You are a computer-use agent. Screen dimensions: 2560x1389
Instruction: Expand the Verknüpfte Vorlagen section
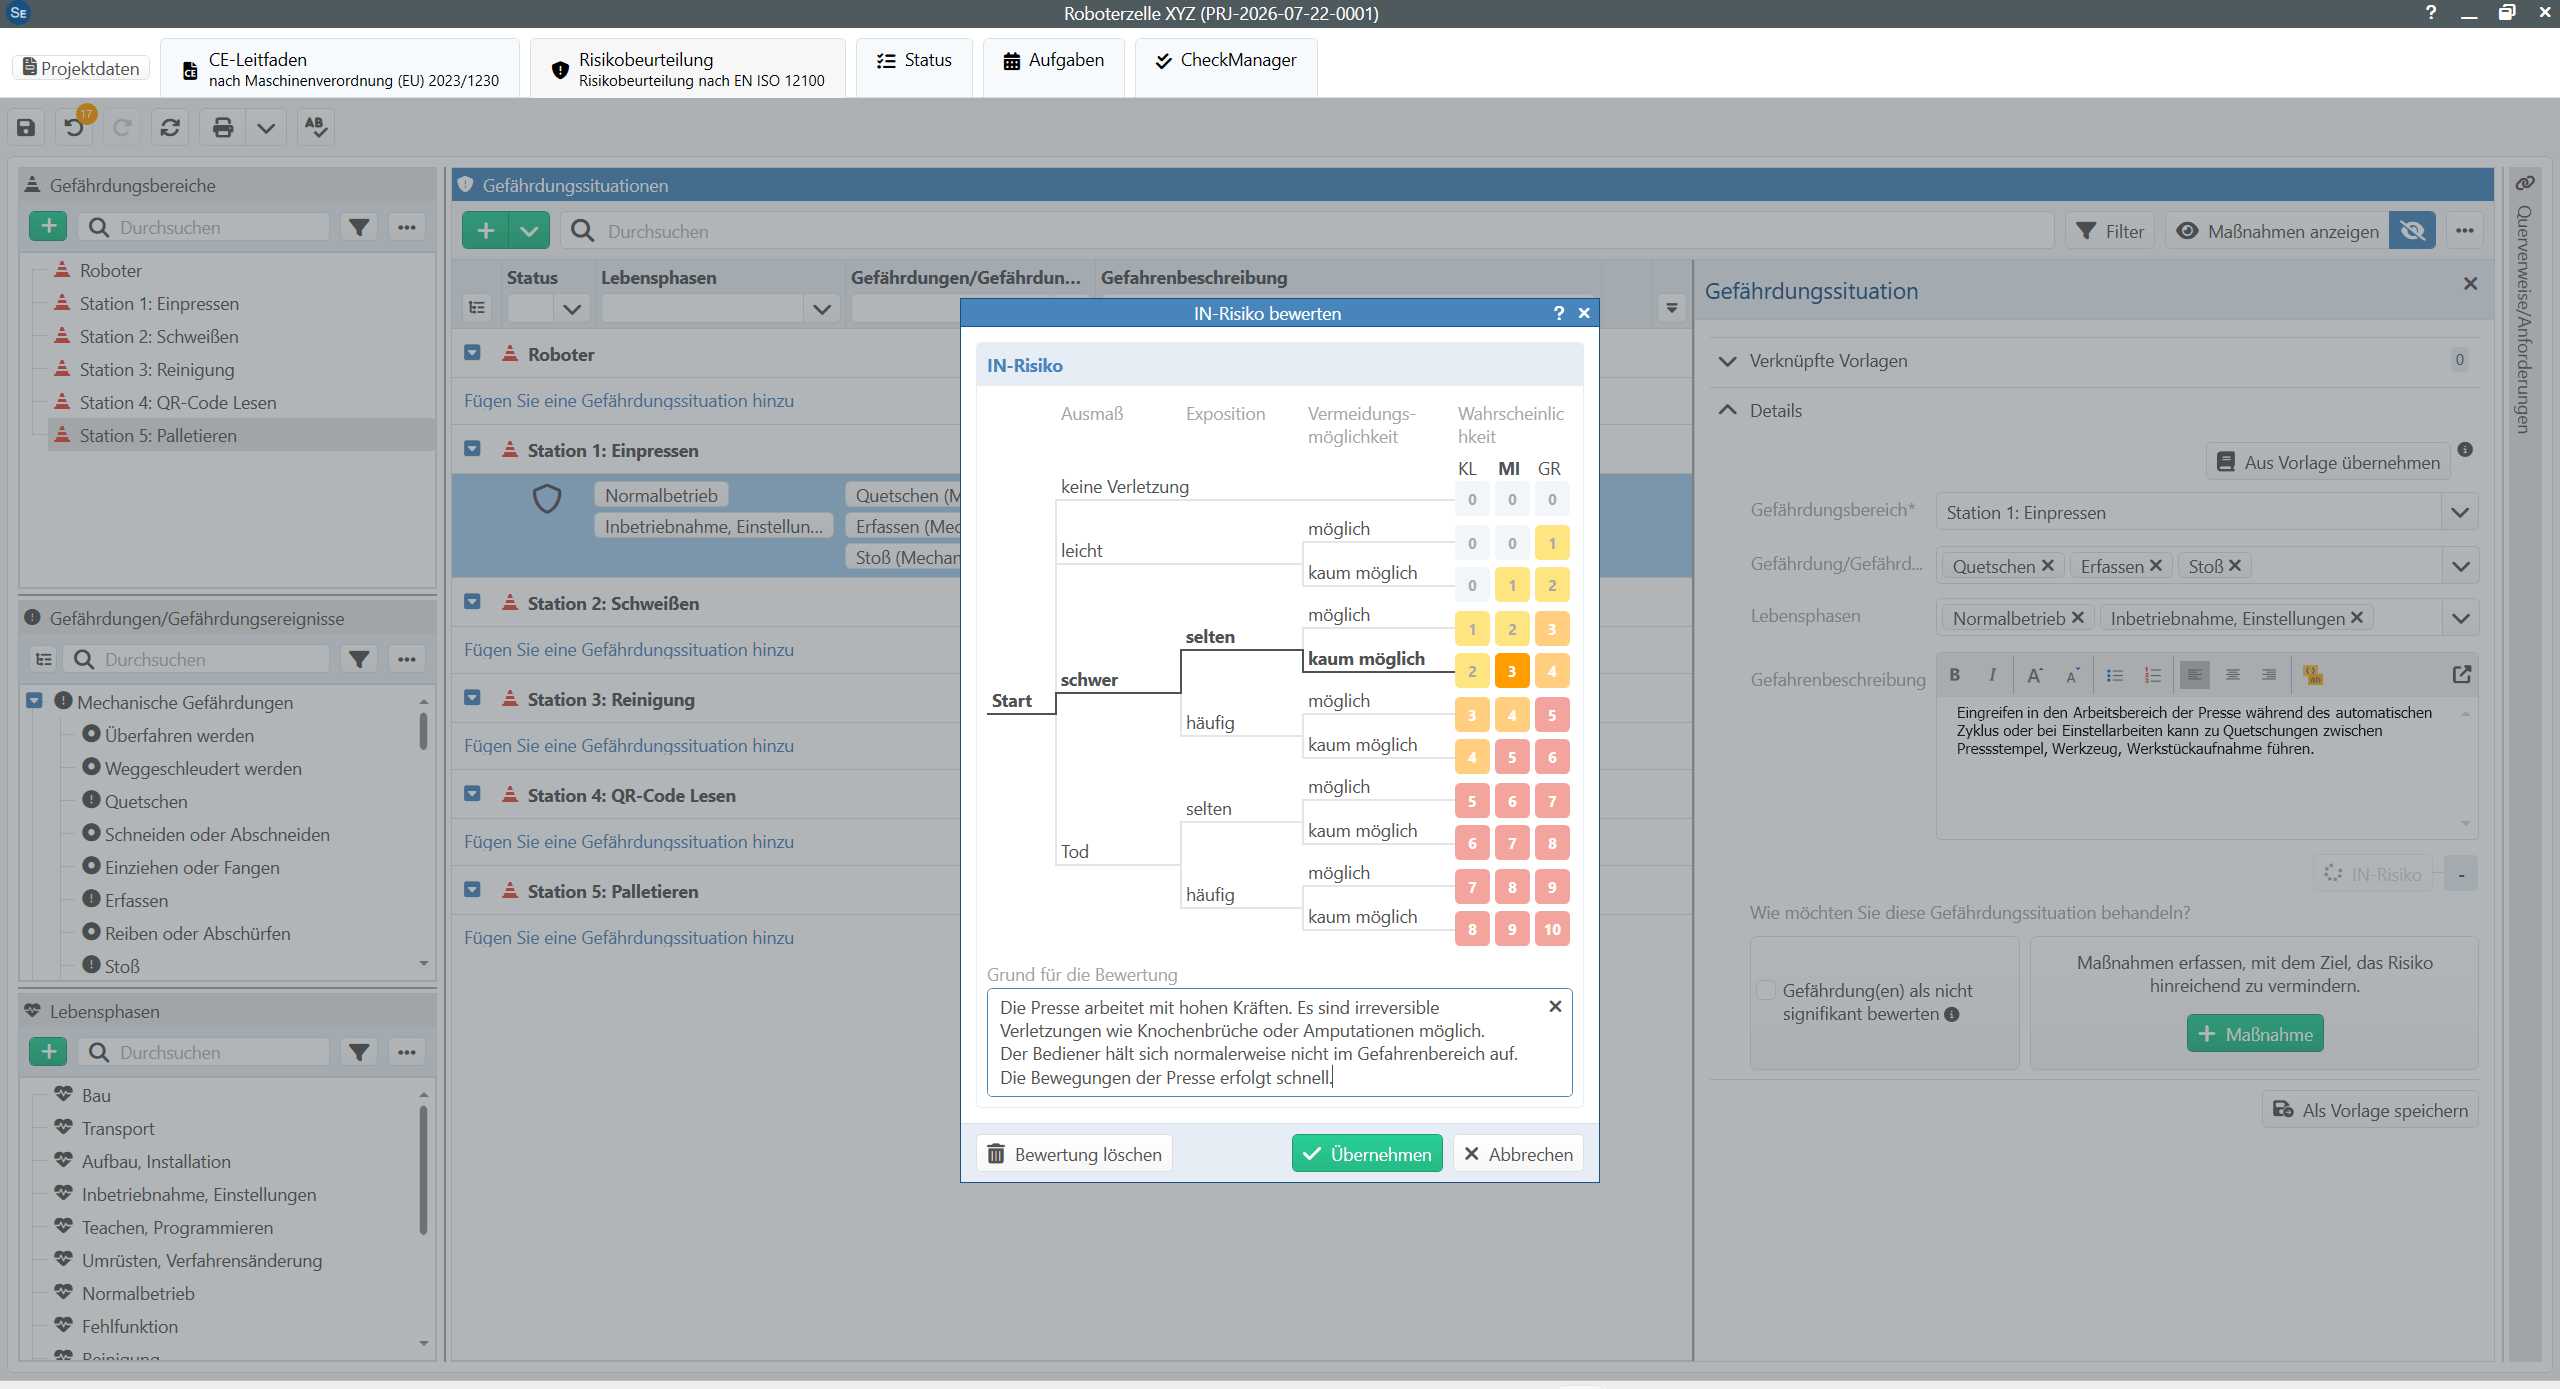[1727, 361]
